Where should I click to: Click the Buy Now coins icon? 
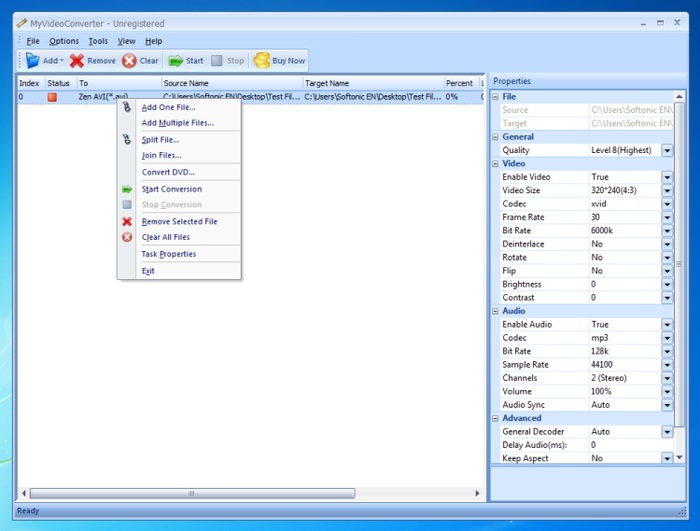click(262, 60)
